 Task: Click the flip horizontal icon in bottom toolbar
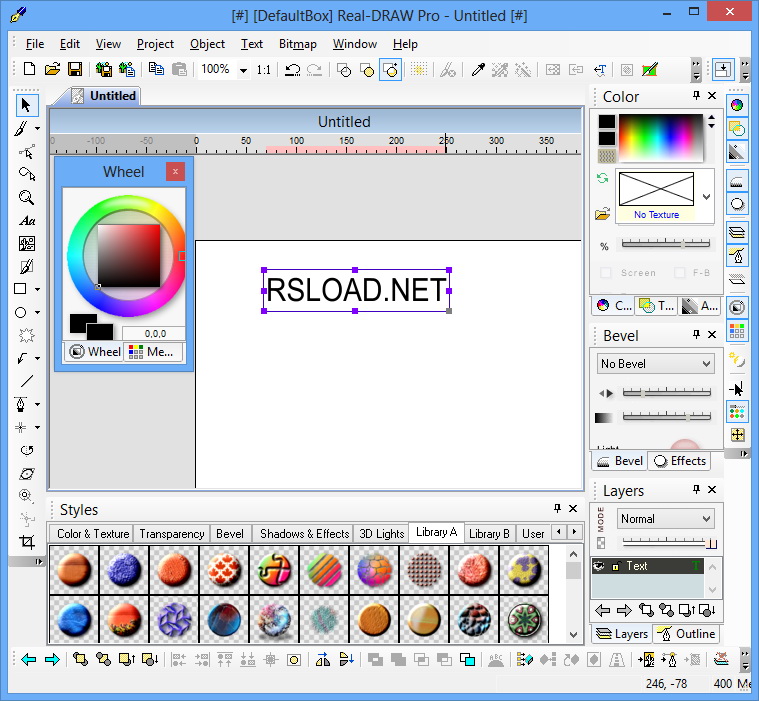(323, 659)
